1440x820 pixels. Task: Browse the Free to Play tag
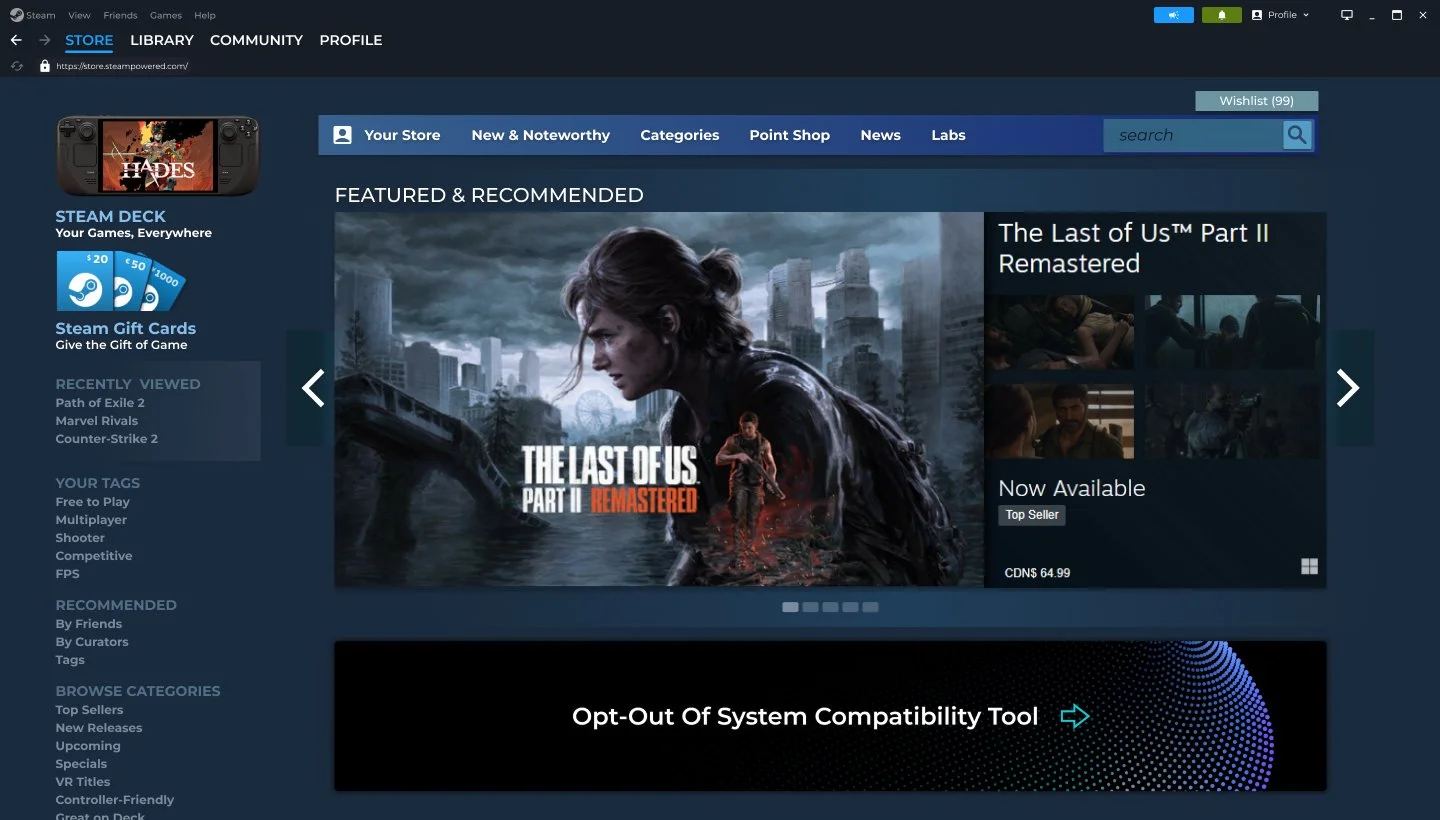pyautogui.click(x=93, y=502)
